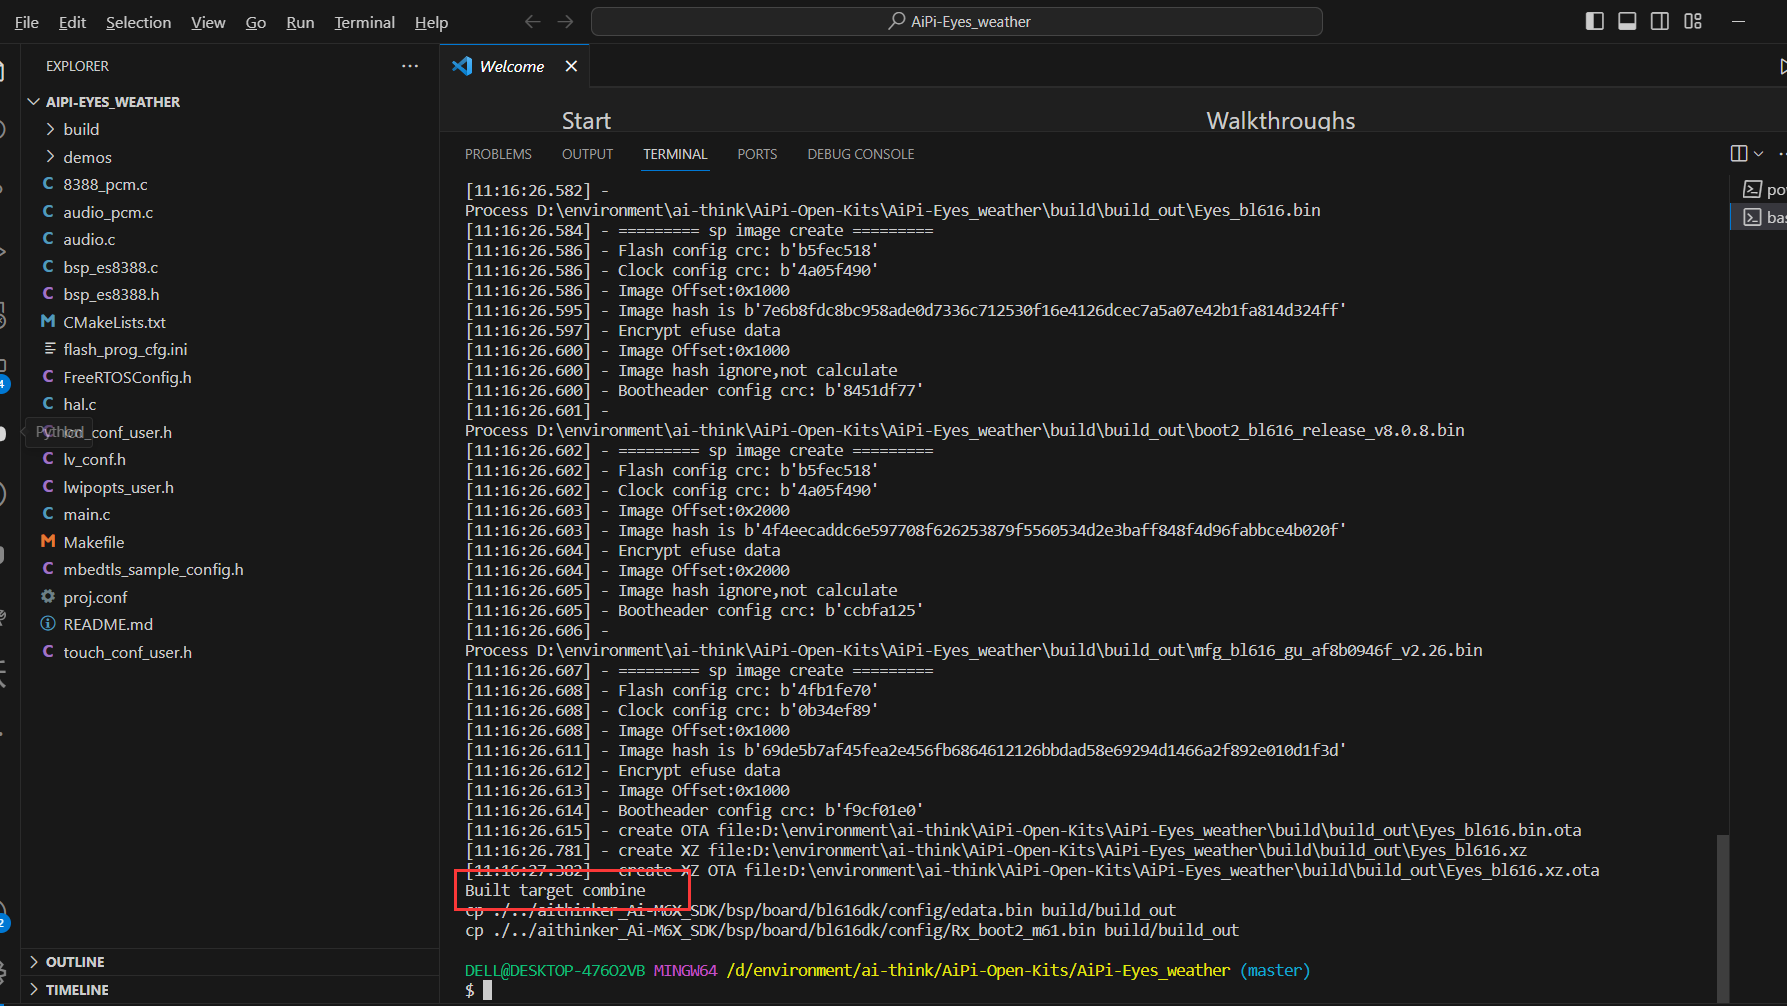Viewport: 1787px width, 1006px height.
Task: Open the View menu
Action: 208,22
